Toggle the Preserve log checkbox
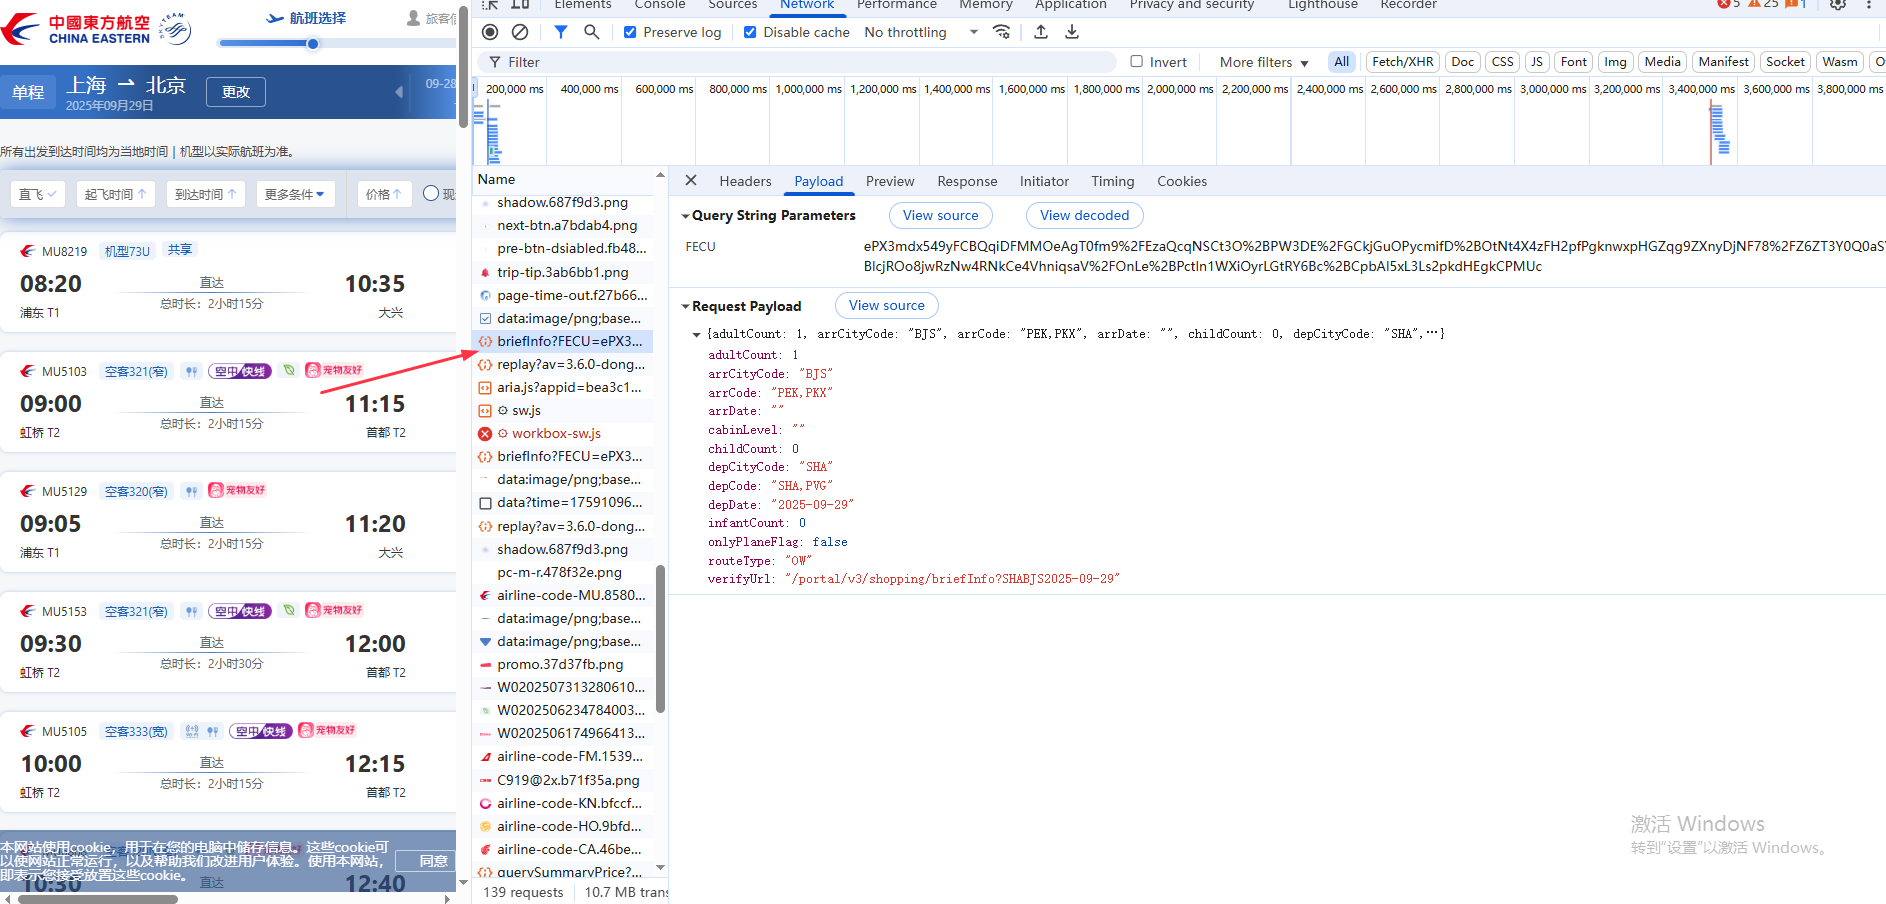Screen dimensions: 1886x904 click(630, 32)
